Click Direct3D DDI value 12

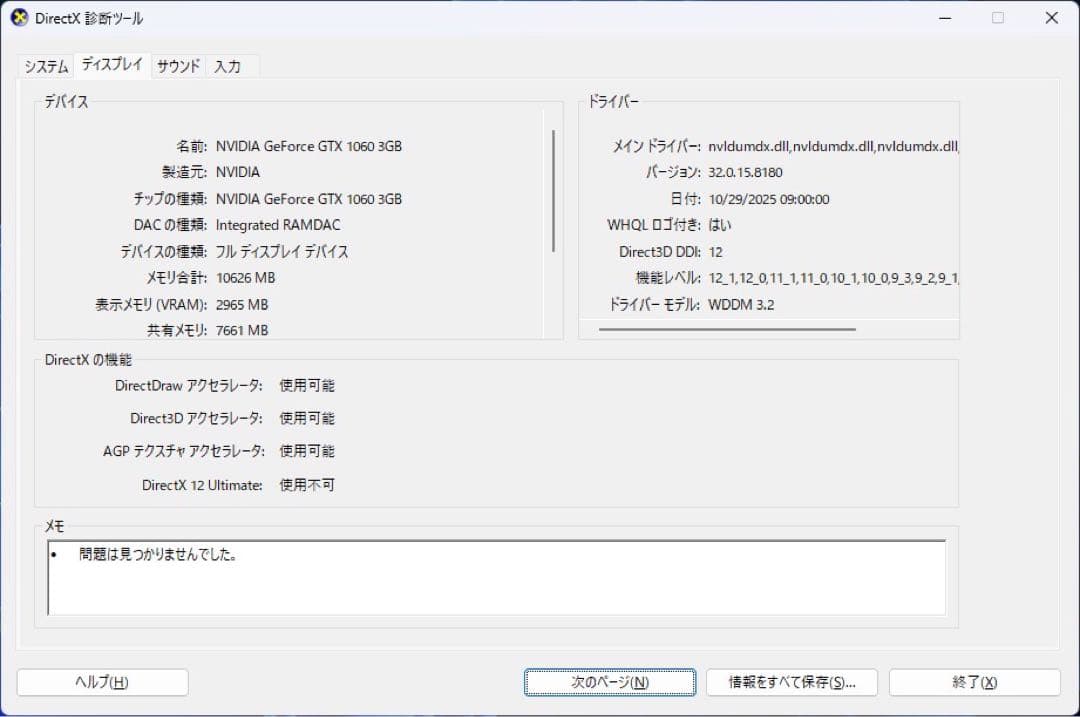click(716, 252)
